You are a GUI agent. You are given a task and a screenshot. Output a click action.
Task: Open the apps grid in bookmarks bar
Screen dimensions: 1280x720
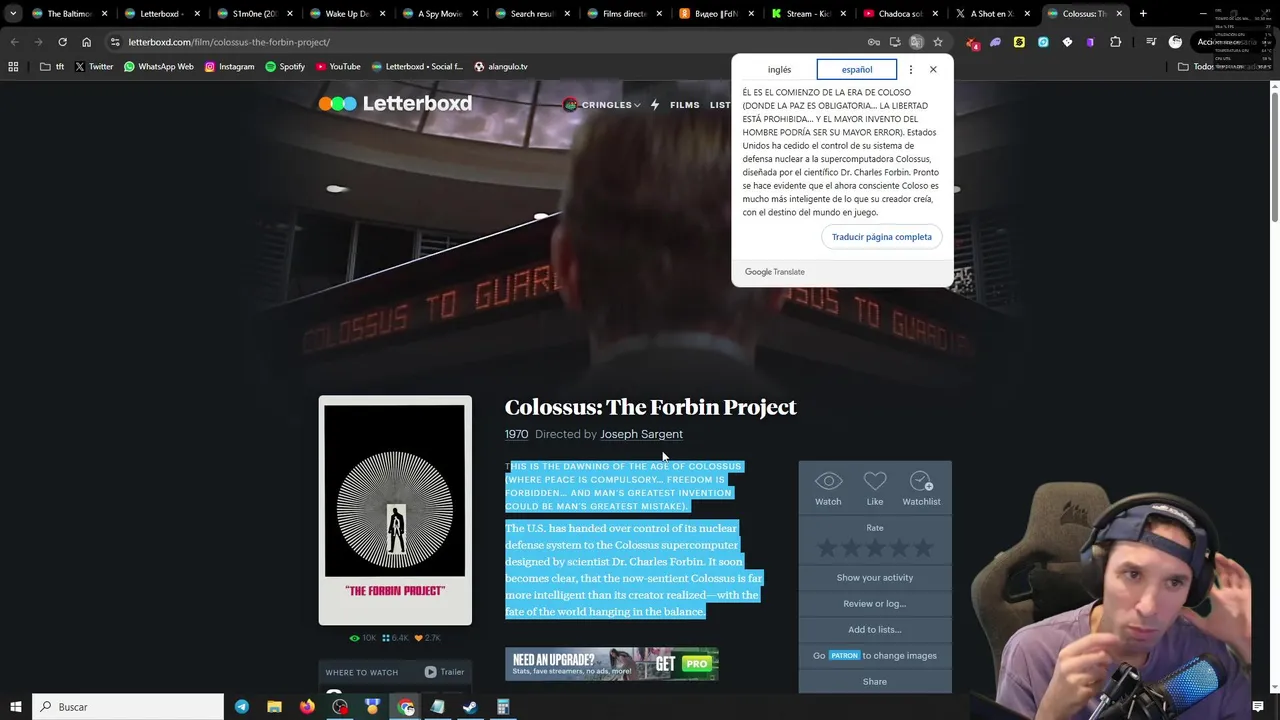(13, 66)
